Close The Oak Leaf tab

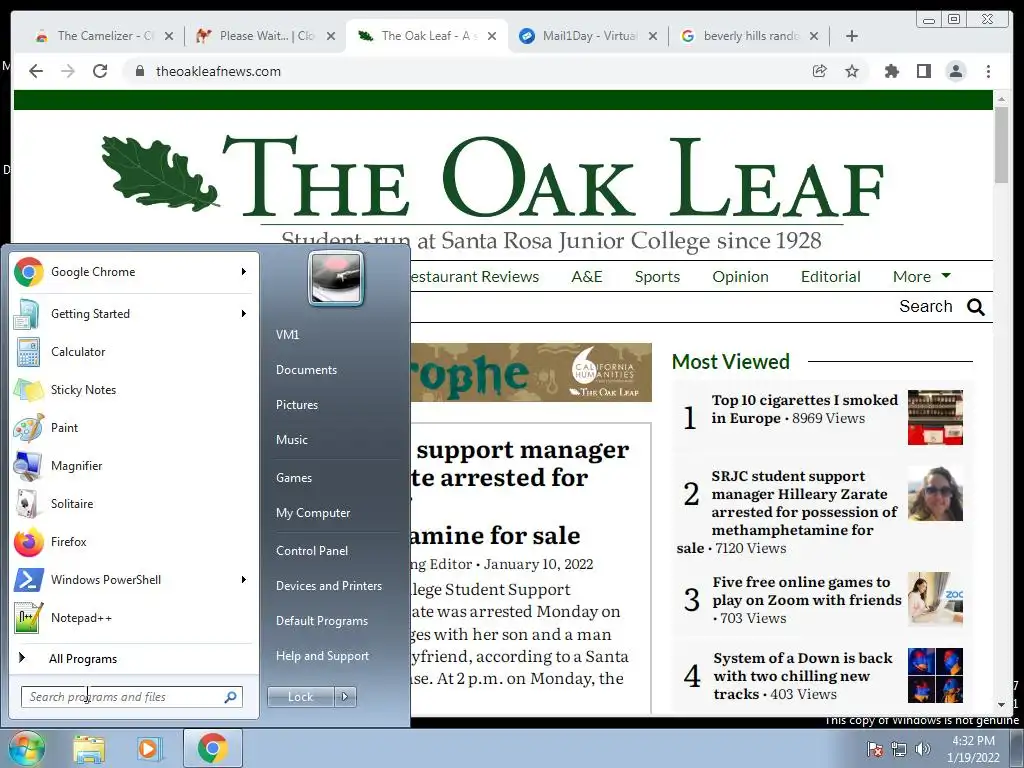coord(492,36)
